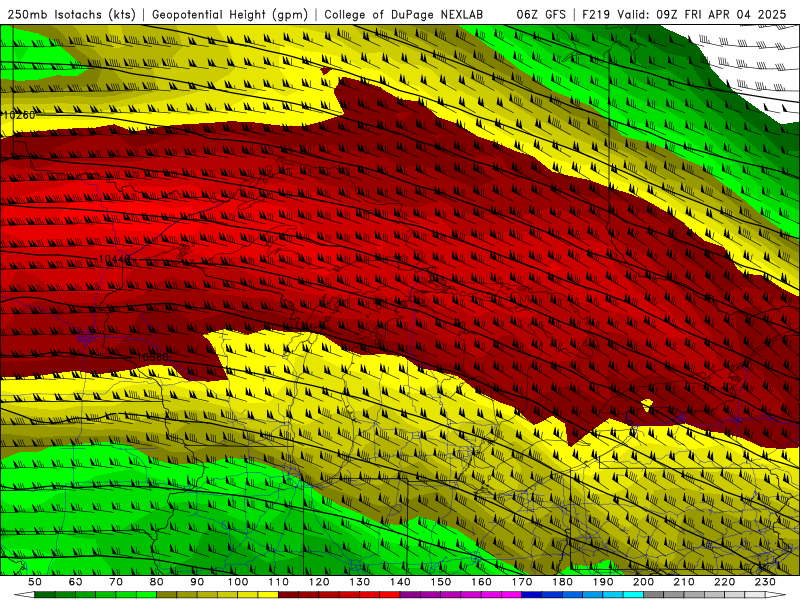Click the '06Z GFS' model run label
The width and height of the screenshot is (800, 600).
click(x=541, y=15)
